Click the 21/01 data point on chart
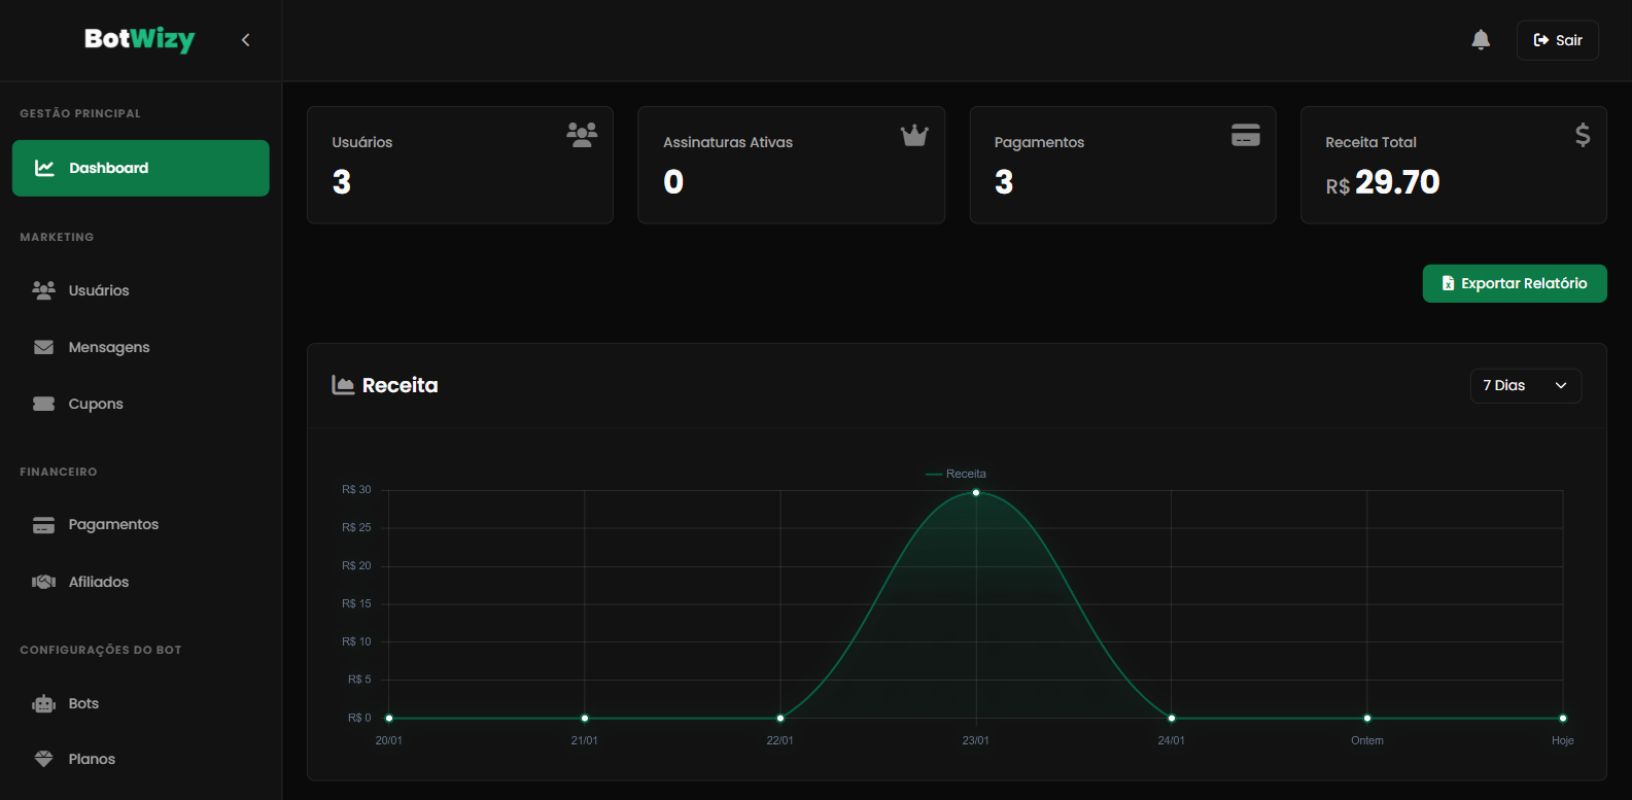The image size is (1632, 800). tap(585, 718)
